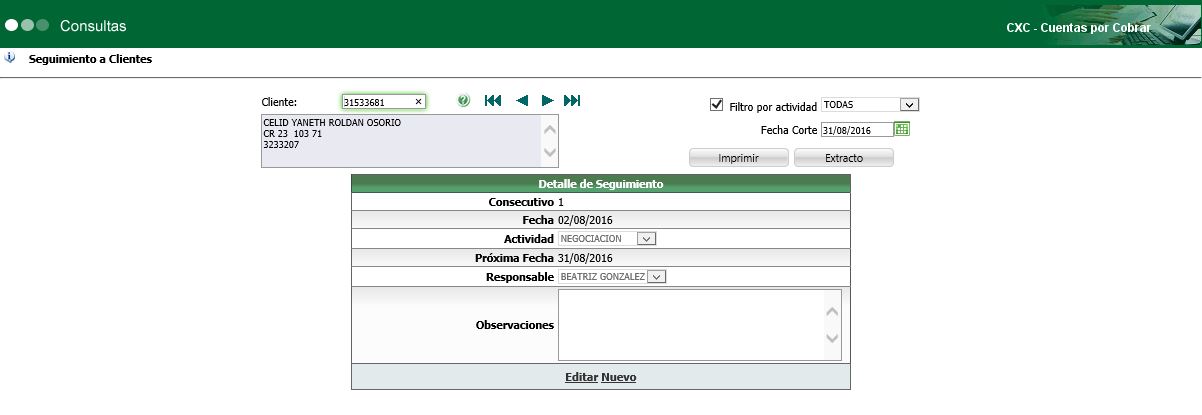The image size is (1202, 415).
Task: Select the client name CELID YANETH ROLDAN OSORIO
Action: tap(332, 123)
